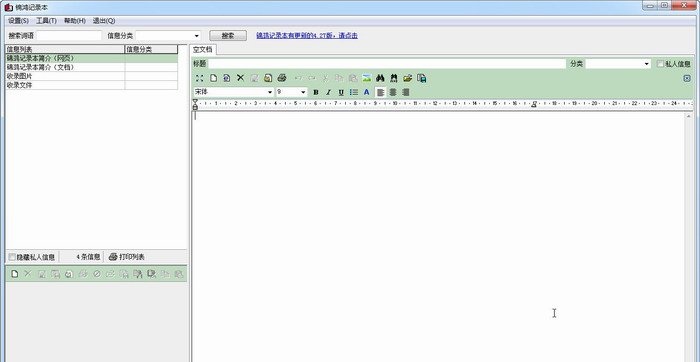Delete document with the black X icon
Screen dimensions: 700x362
point(240,78)
